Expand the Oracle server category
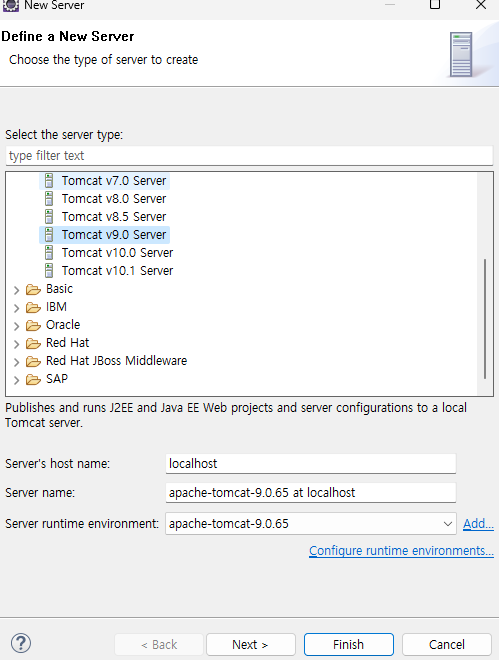Viewport: 499px width, 660px height. (16, 326)
